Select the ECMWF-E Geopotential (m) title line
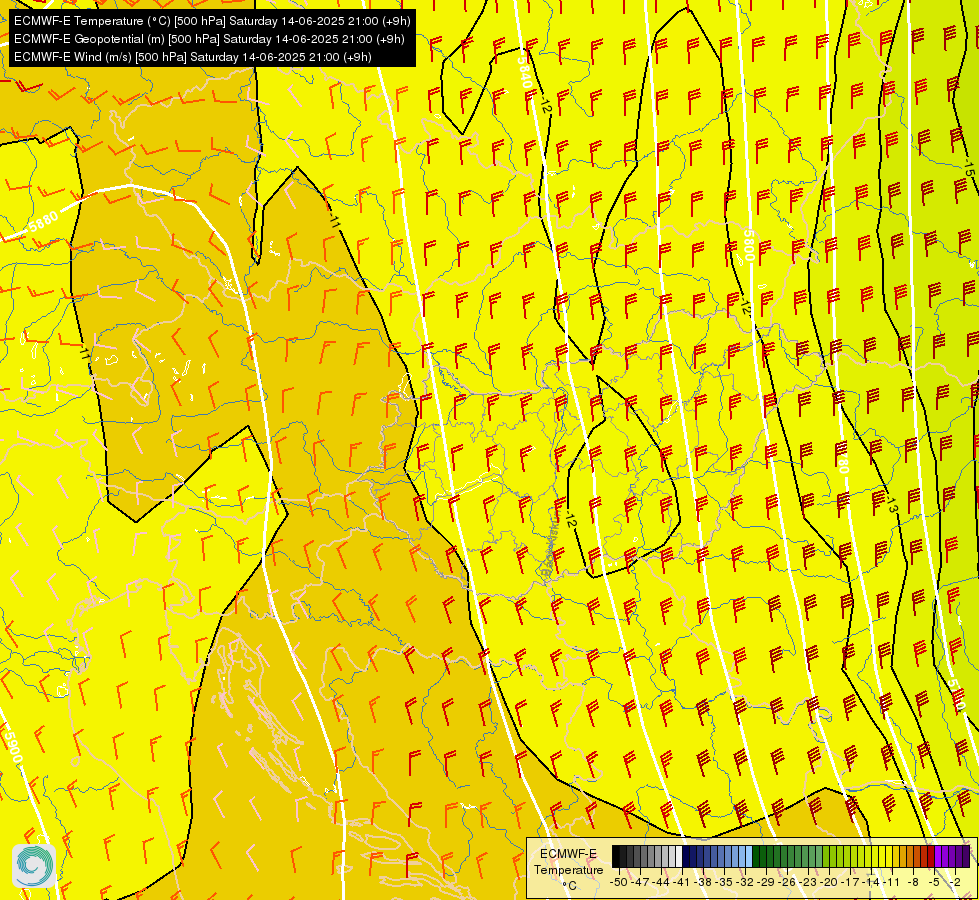 (x=209, y=39)
